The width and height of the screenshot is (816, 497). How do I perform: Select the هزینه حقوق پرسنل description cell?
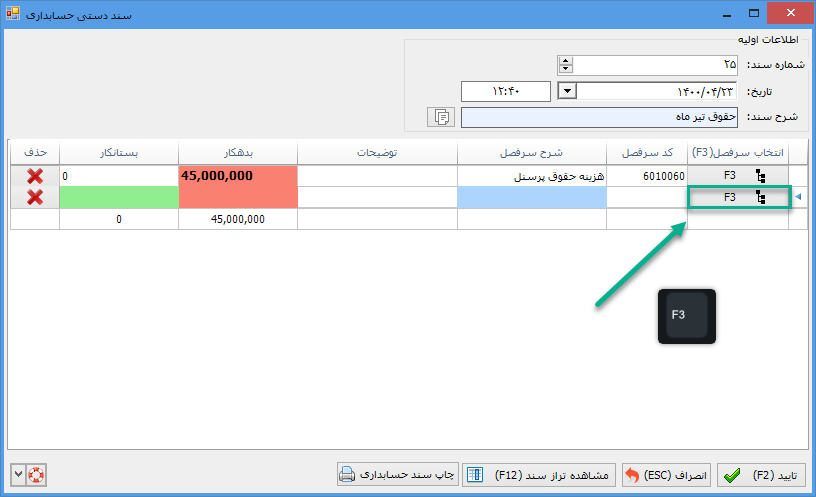532,176
